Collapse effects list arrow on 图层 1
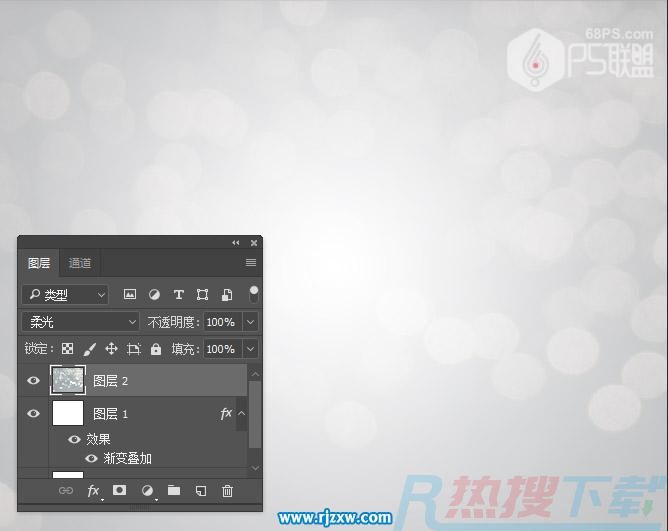Viewport: 668px width, 531px height. tap(242, 413)
